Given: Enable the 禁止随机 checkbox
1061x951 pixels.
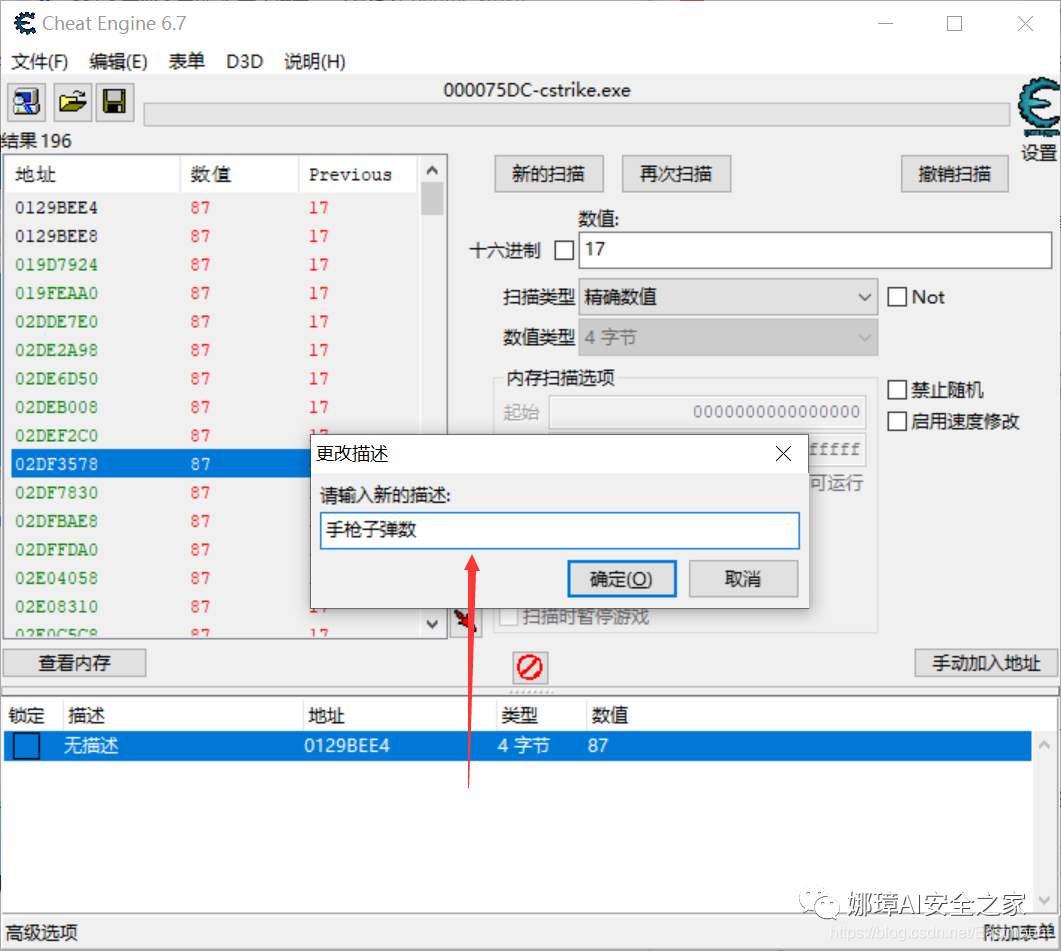Looking at the screenshot, I should (x=897, y=390).
